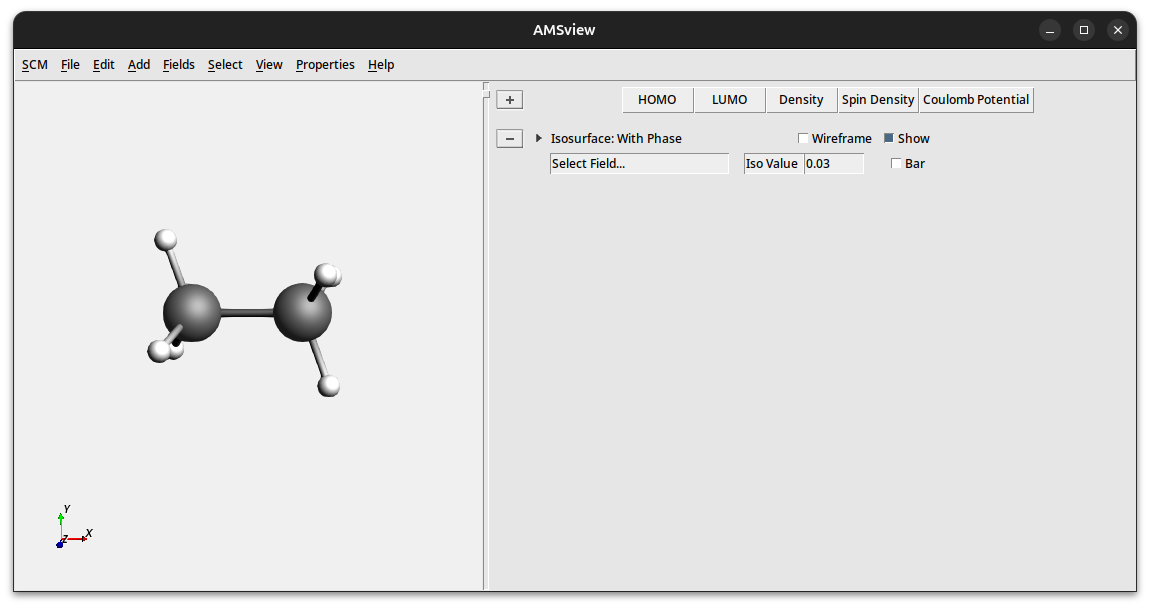The width and height of the screenshot is (1150, 608).
Task: Enable the Bar checkbox
Action: 896,164
